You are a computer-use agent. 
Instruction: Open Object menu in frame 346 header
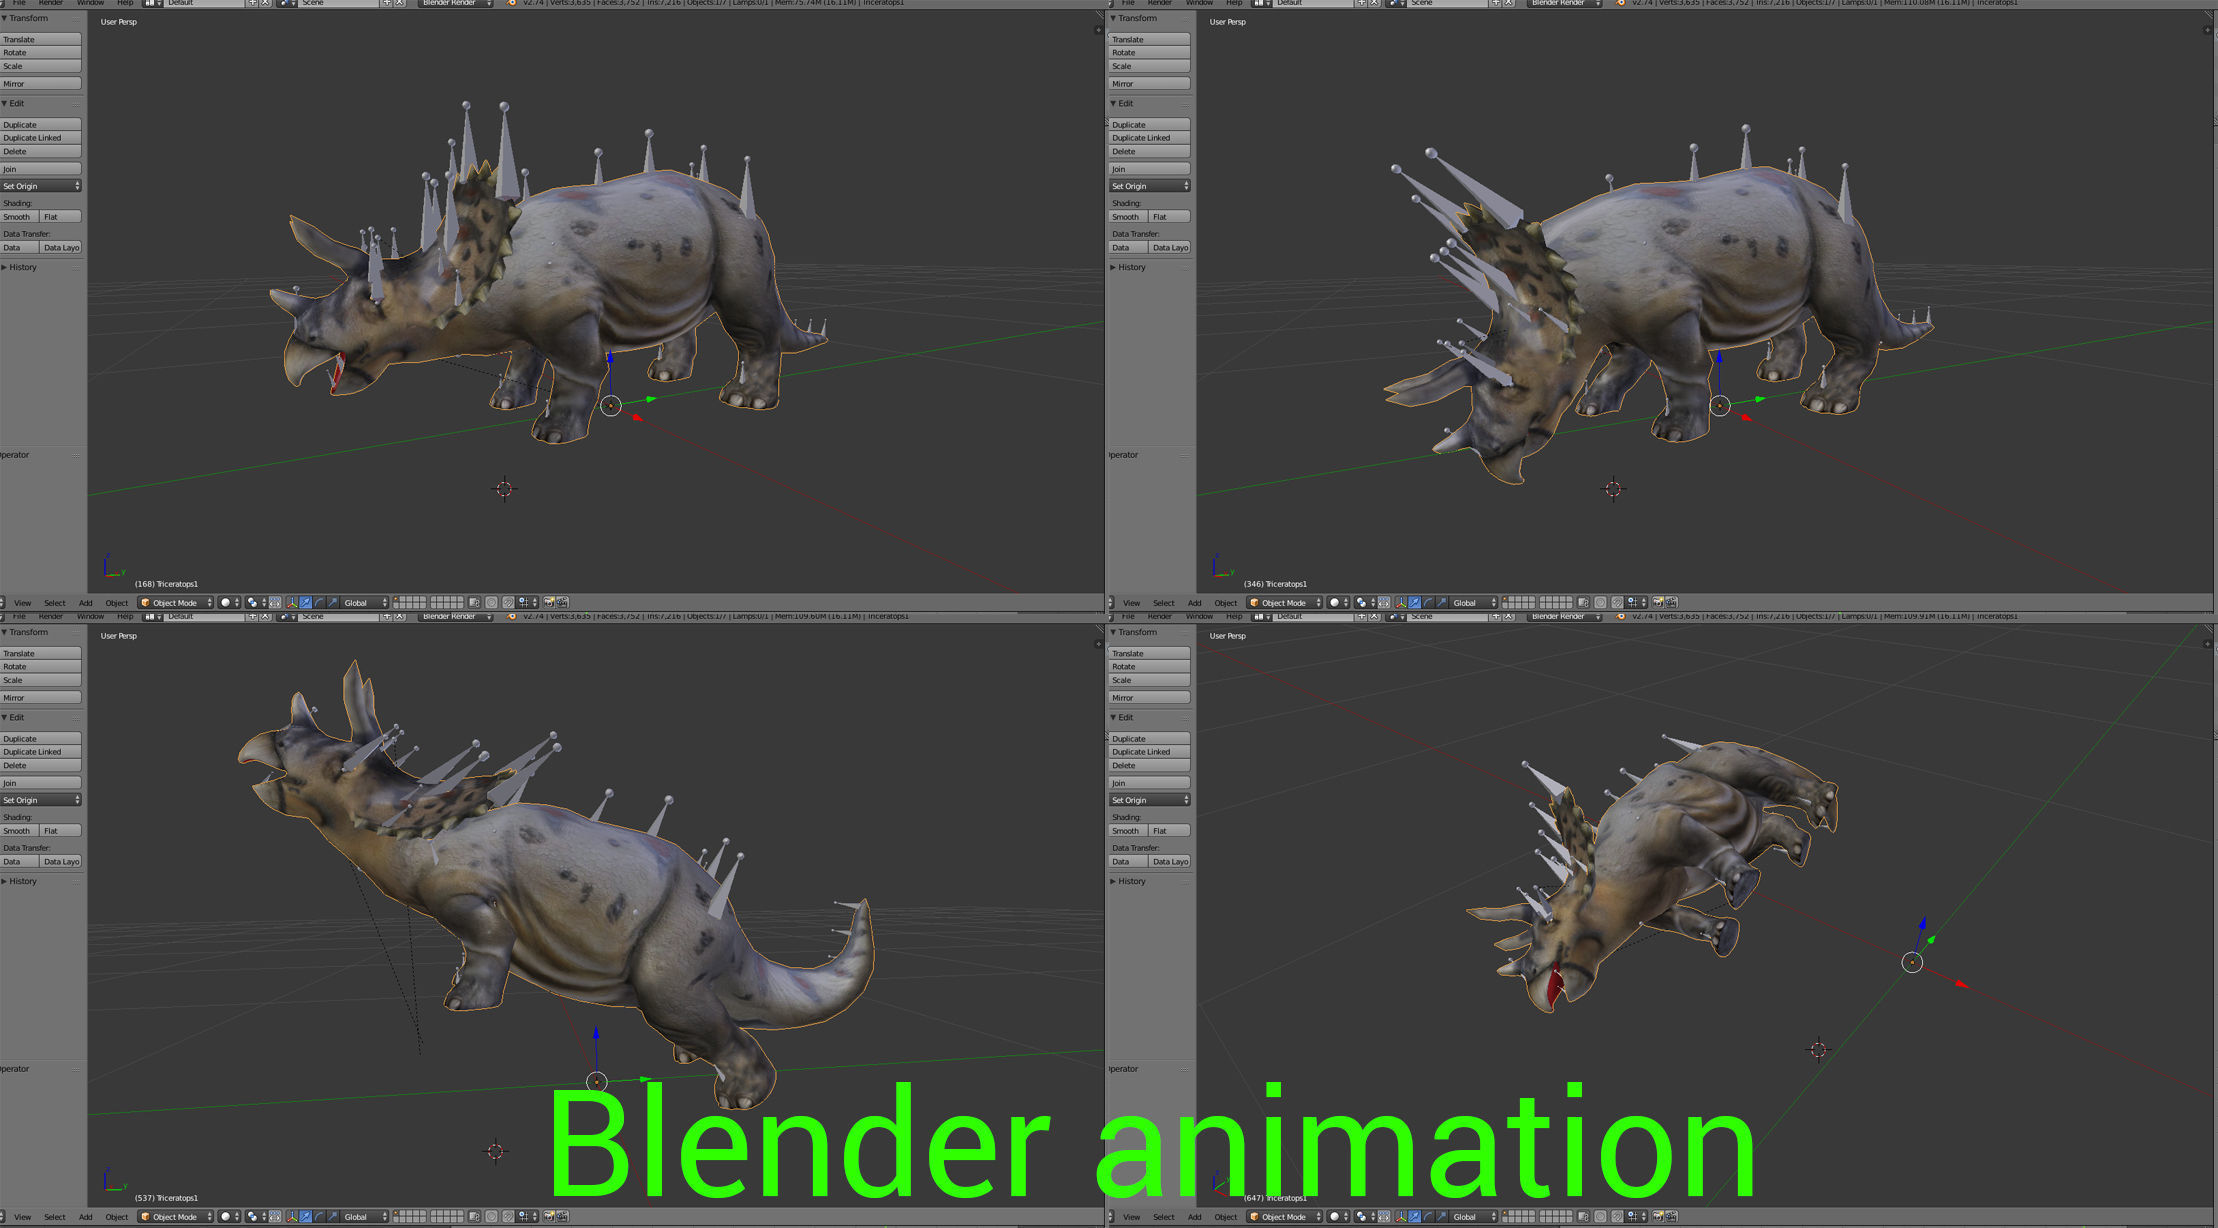(x=1226, y=602)
